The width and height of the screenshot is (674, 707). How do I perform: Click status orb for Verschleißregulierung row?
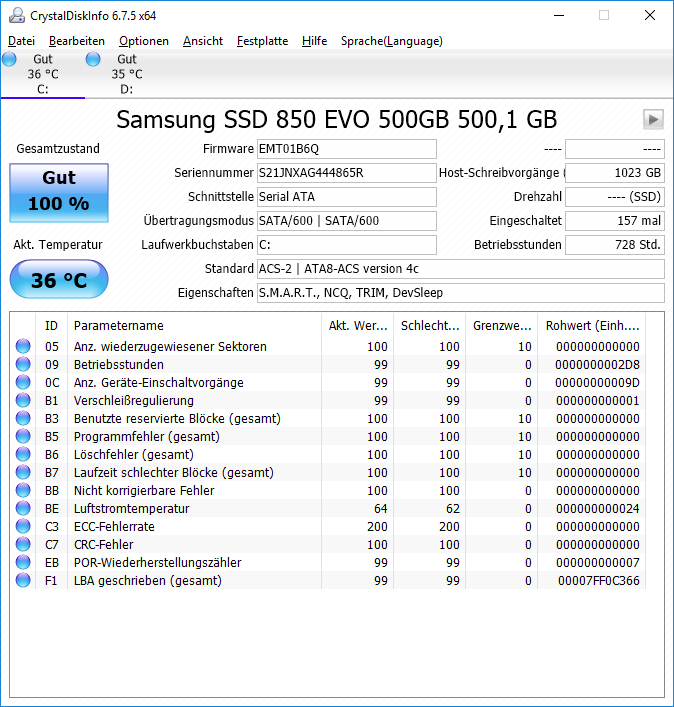23,400
